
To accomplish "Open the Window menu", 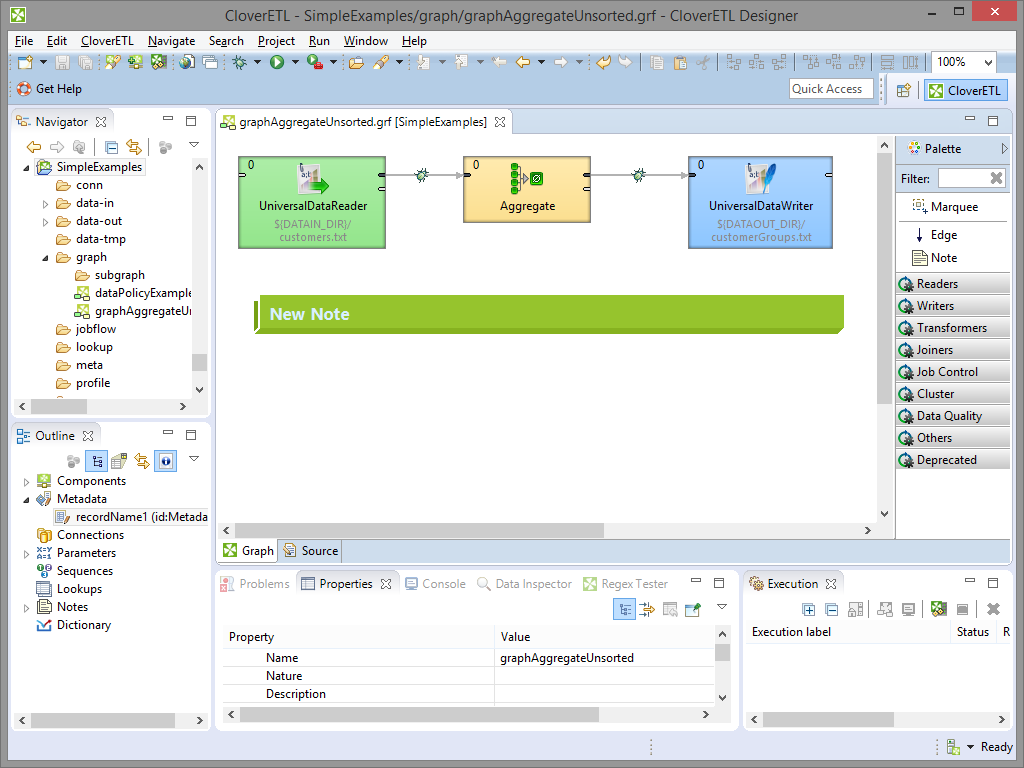I will tap(366, 40).
